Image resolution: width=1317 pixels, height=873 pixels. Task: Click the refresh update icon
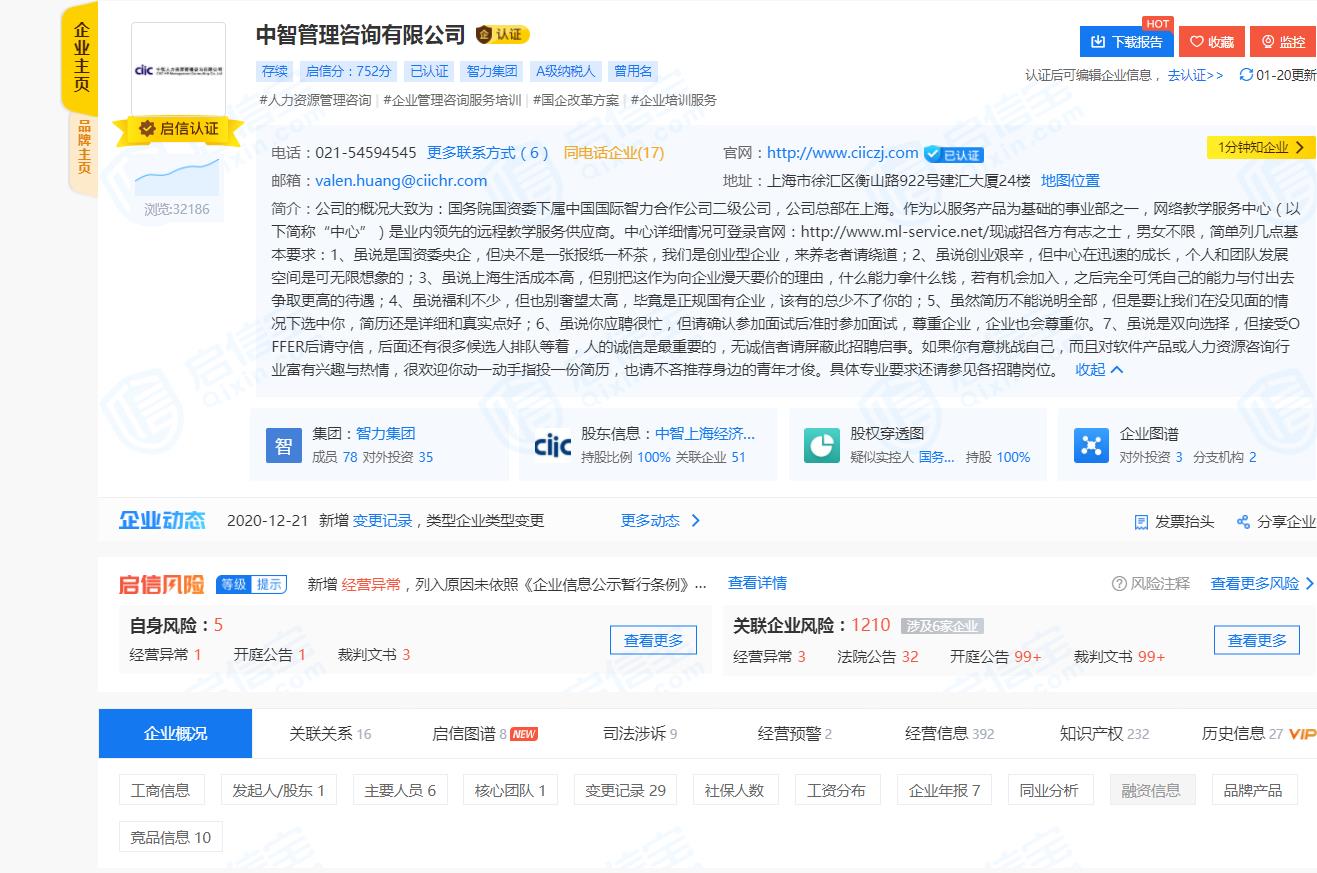[x=1246, y=75]
